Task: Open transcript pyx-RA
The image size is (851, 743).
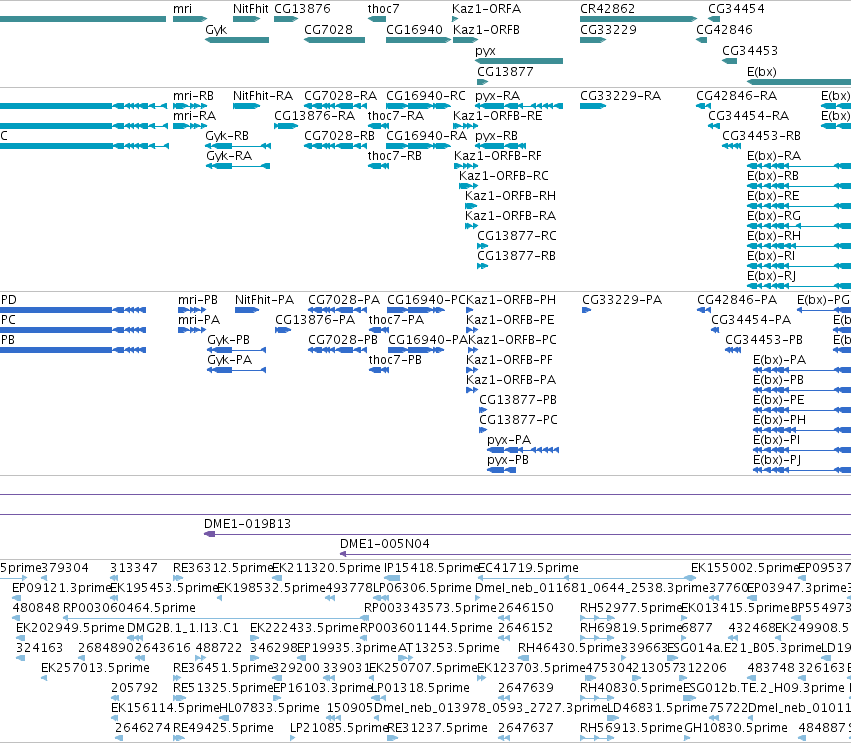Action: click(519, 106)
